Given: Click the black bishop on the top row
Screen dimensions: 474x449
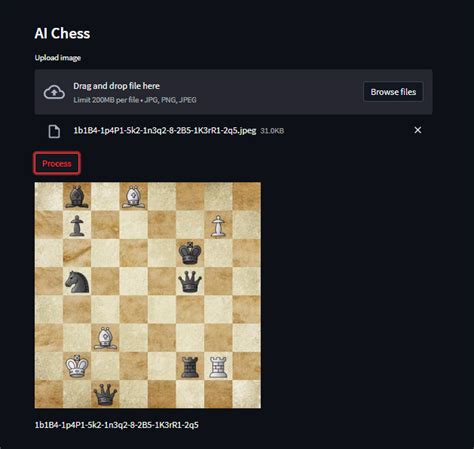Looking at the screenshot, I should [x=77, y=197].
